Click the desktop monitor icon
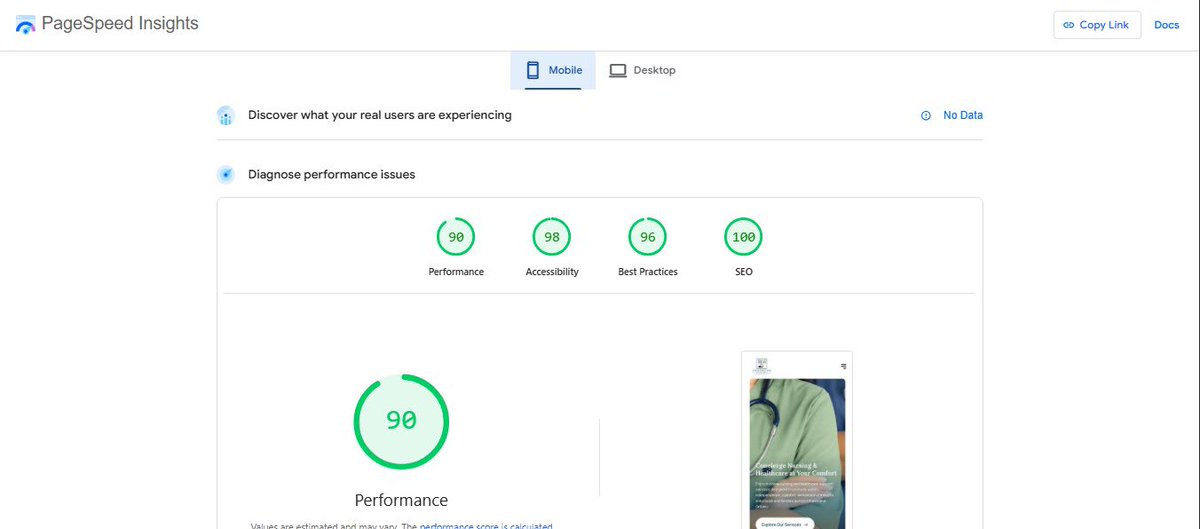The image size is (1200, 529). 618,70
